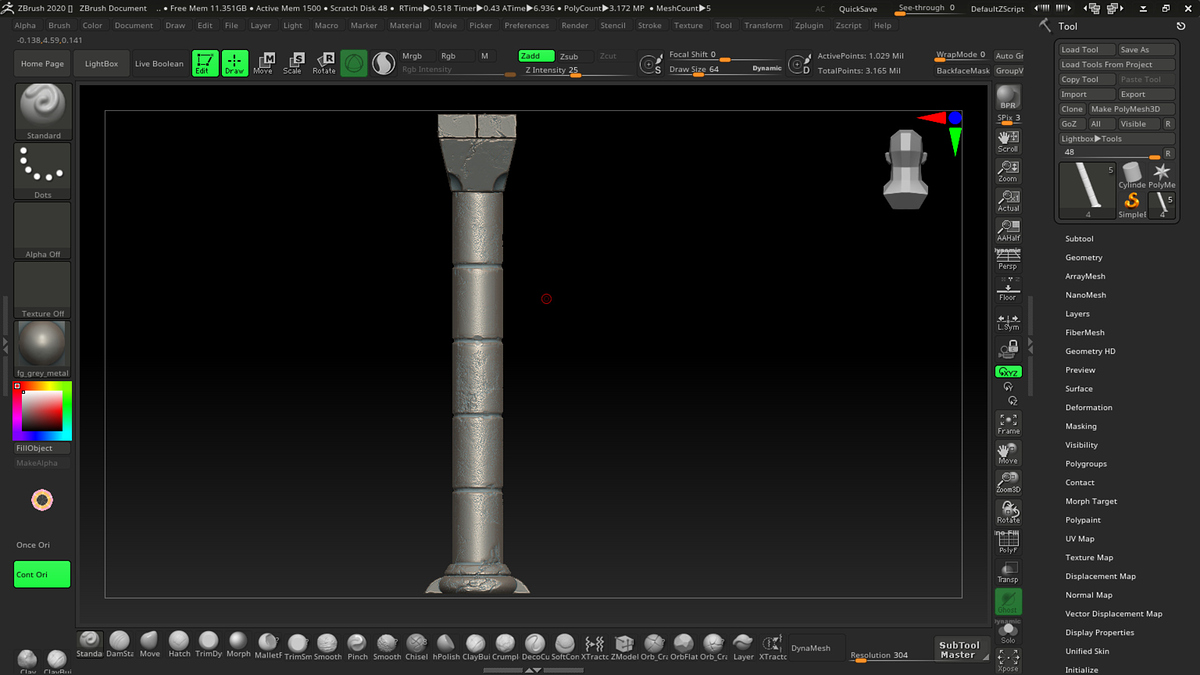Expand the Geometry HD section
Image resolution: width=1200 pixels, height=675 pixels.
coord(1090,351)
